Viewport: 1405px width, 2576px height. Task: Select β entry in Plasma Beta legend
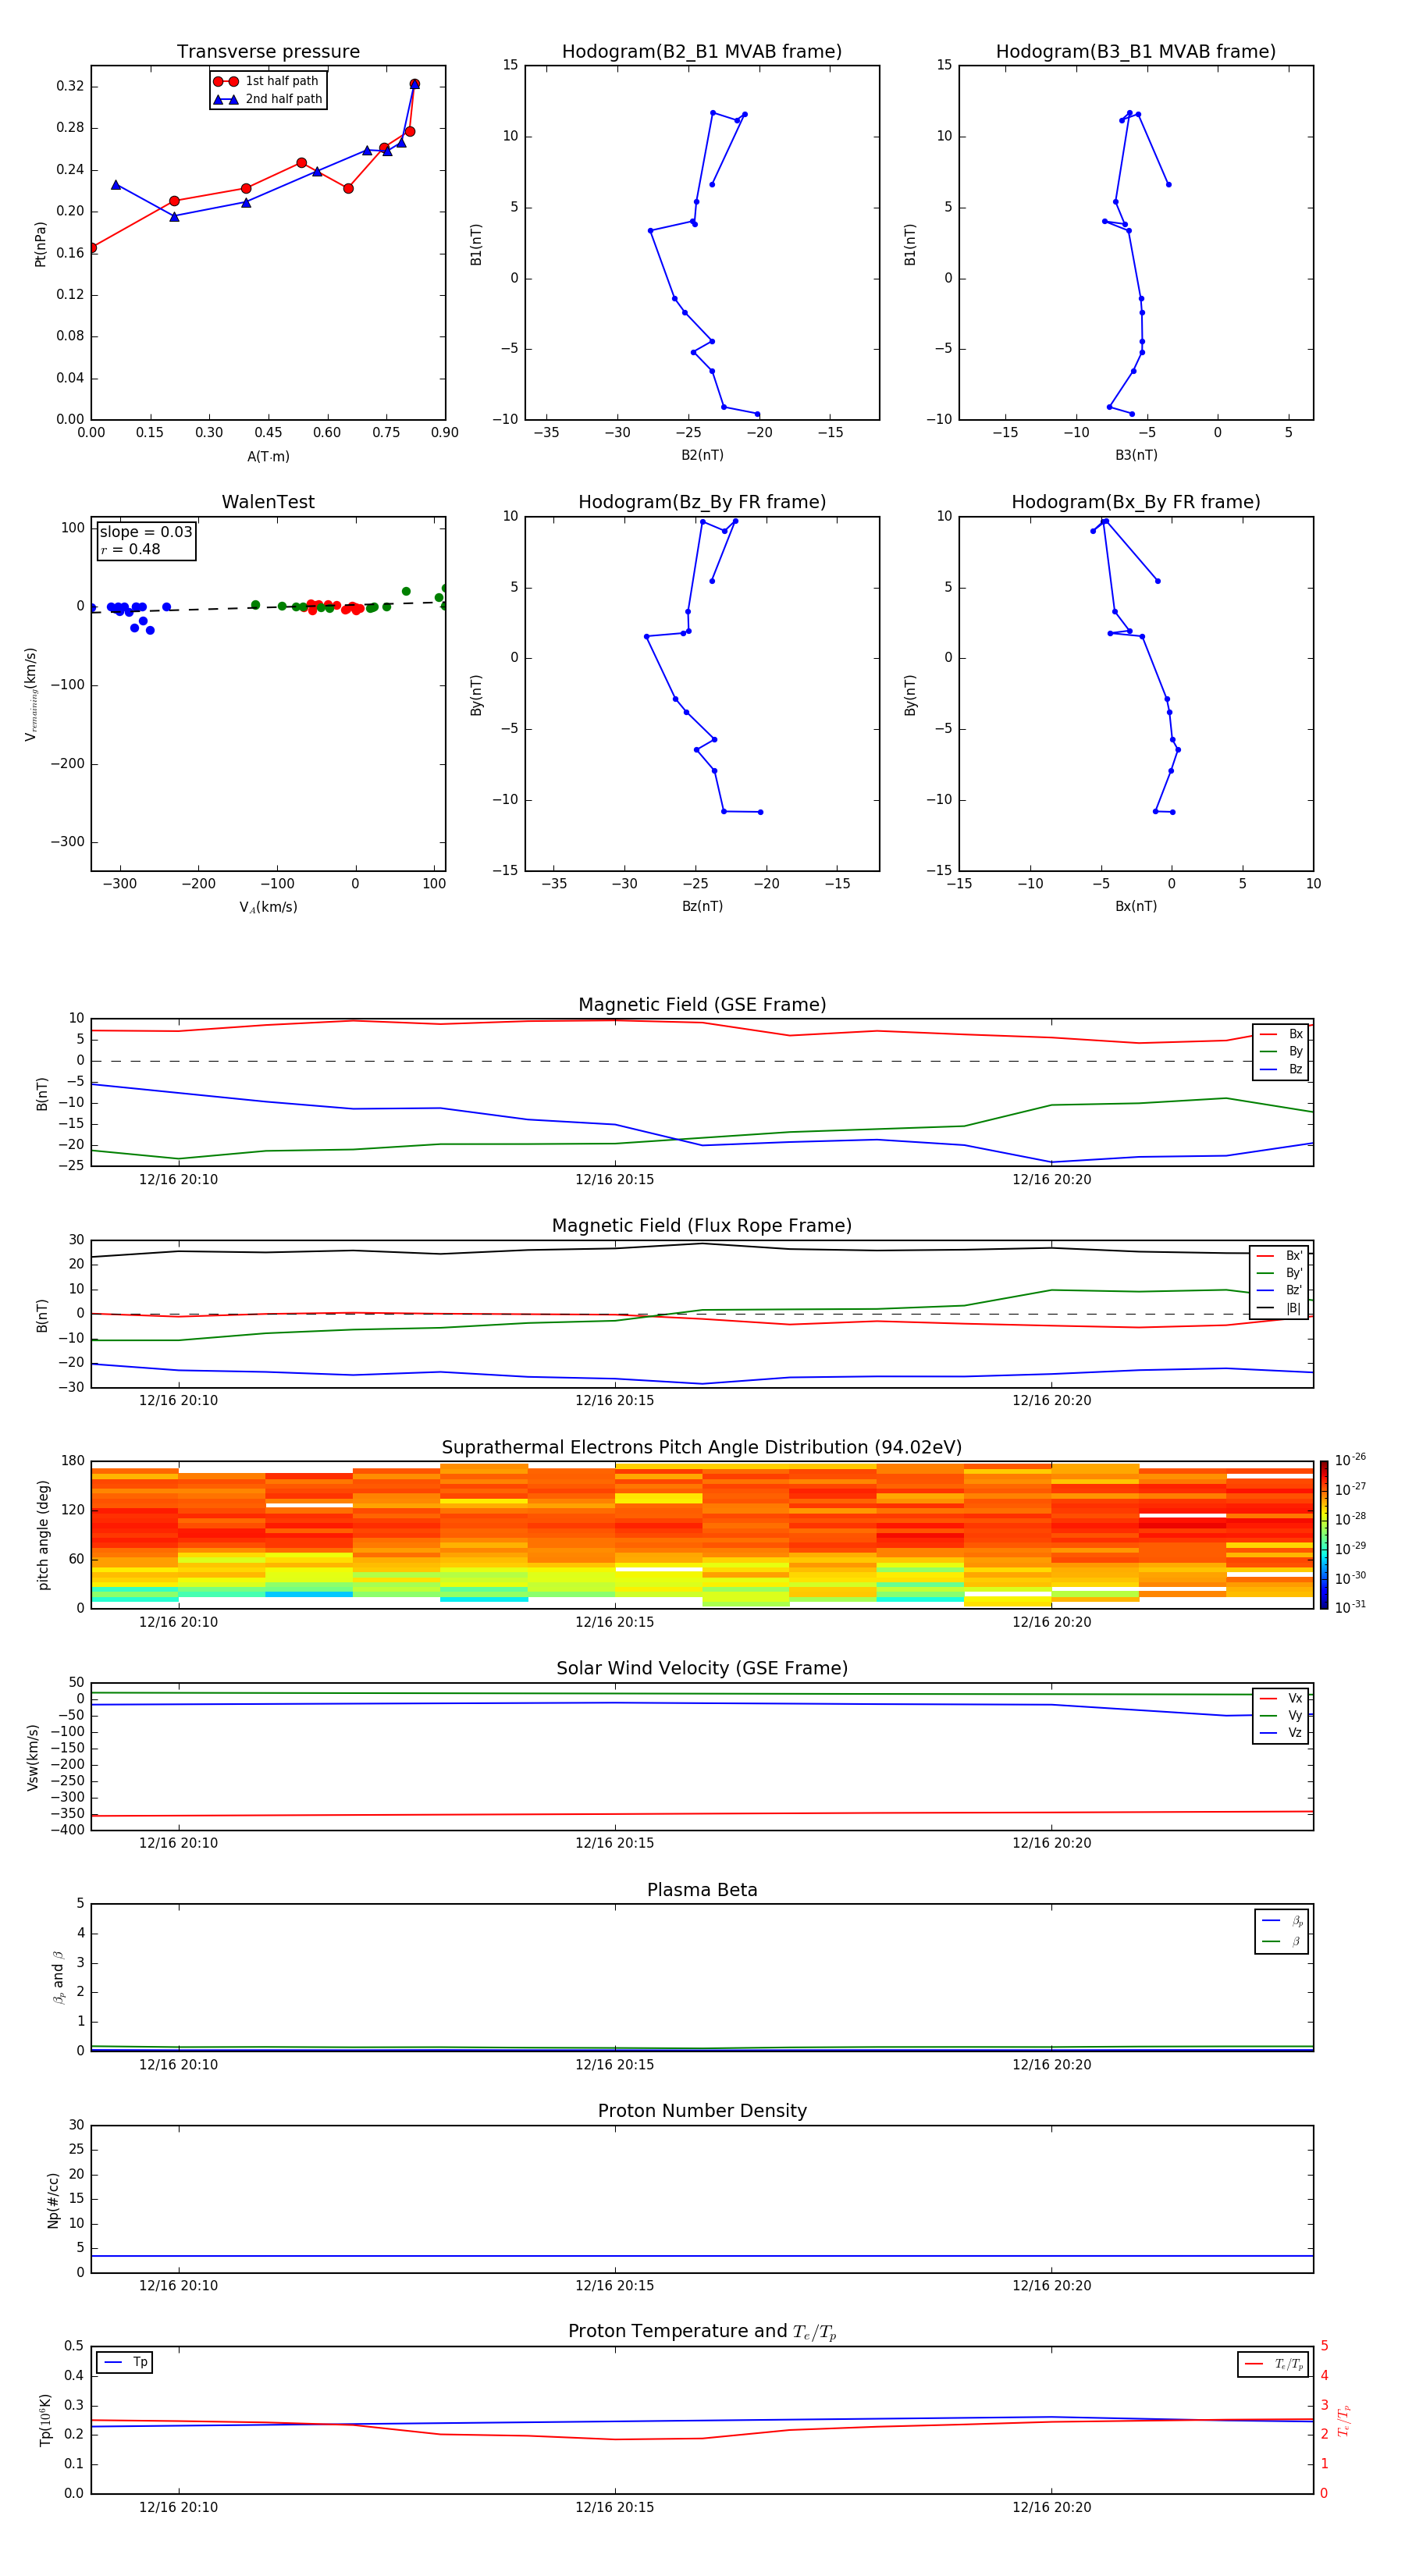click(1282, 1941)
